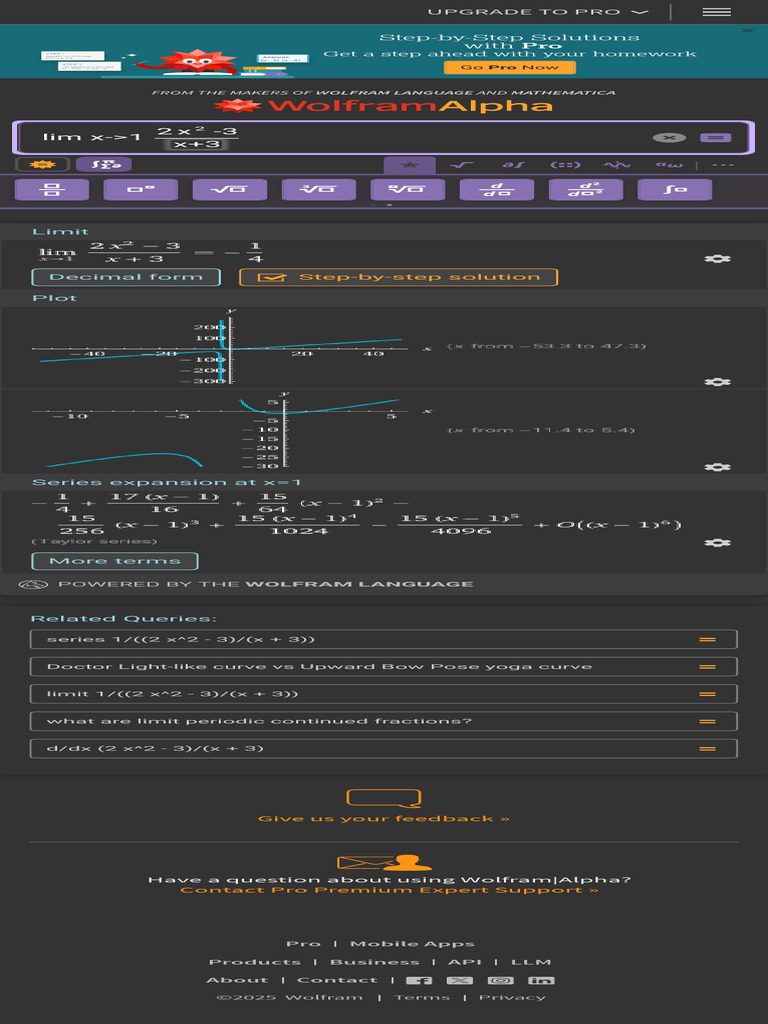Submit the query with the purple equals button
The image size is (768, 1024).
pos(715,137)
